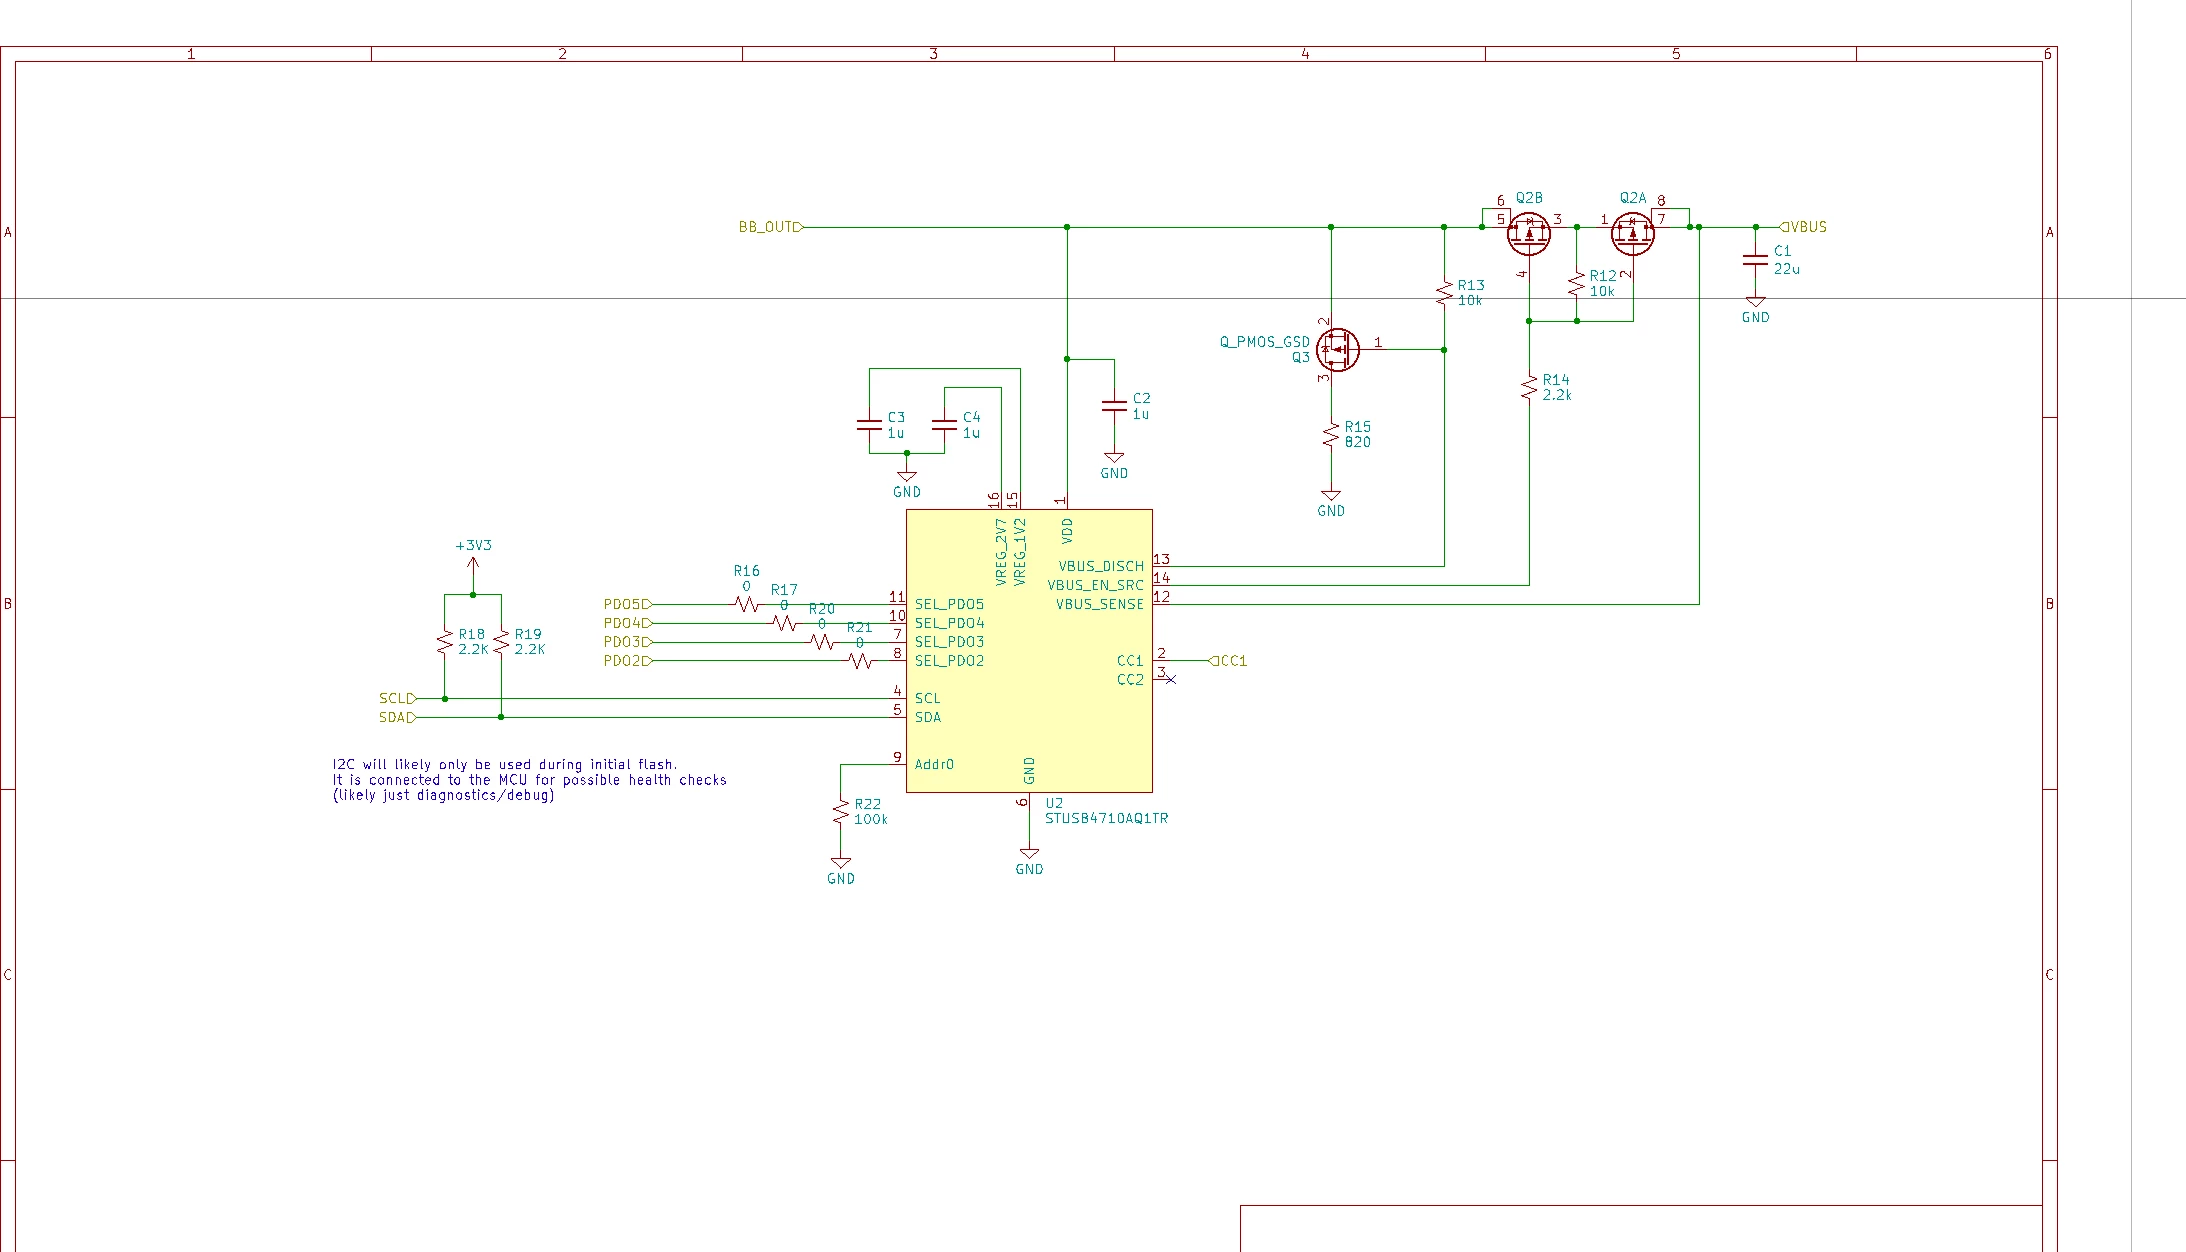Select the Q3 PMOS transistor symbol

coord(1337,350)
